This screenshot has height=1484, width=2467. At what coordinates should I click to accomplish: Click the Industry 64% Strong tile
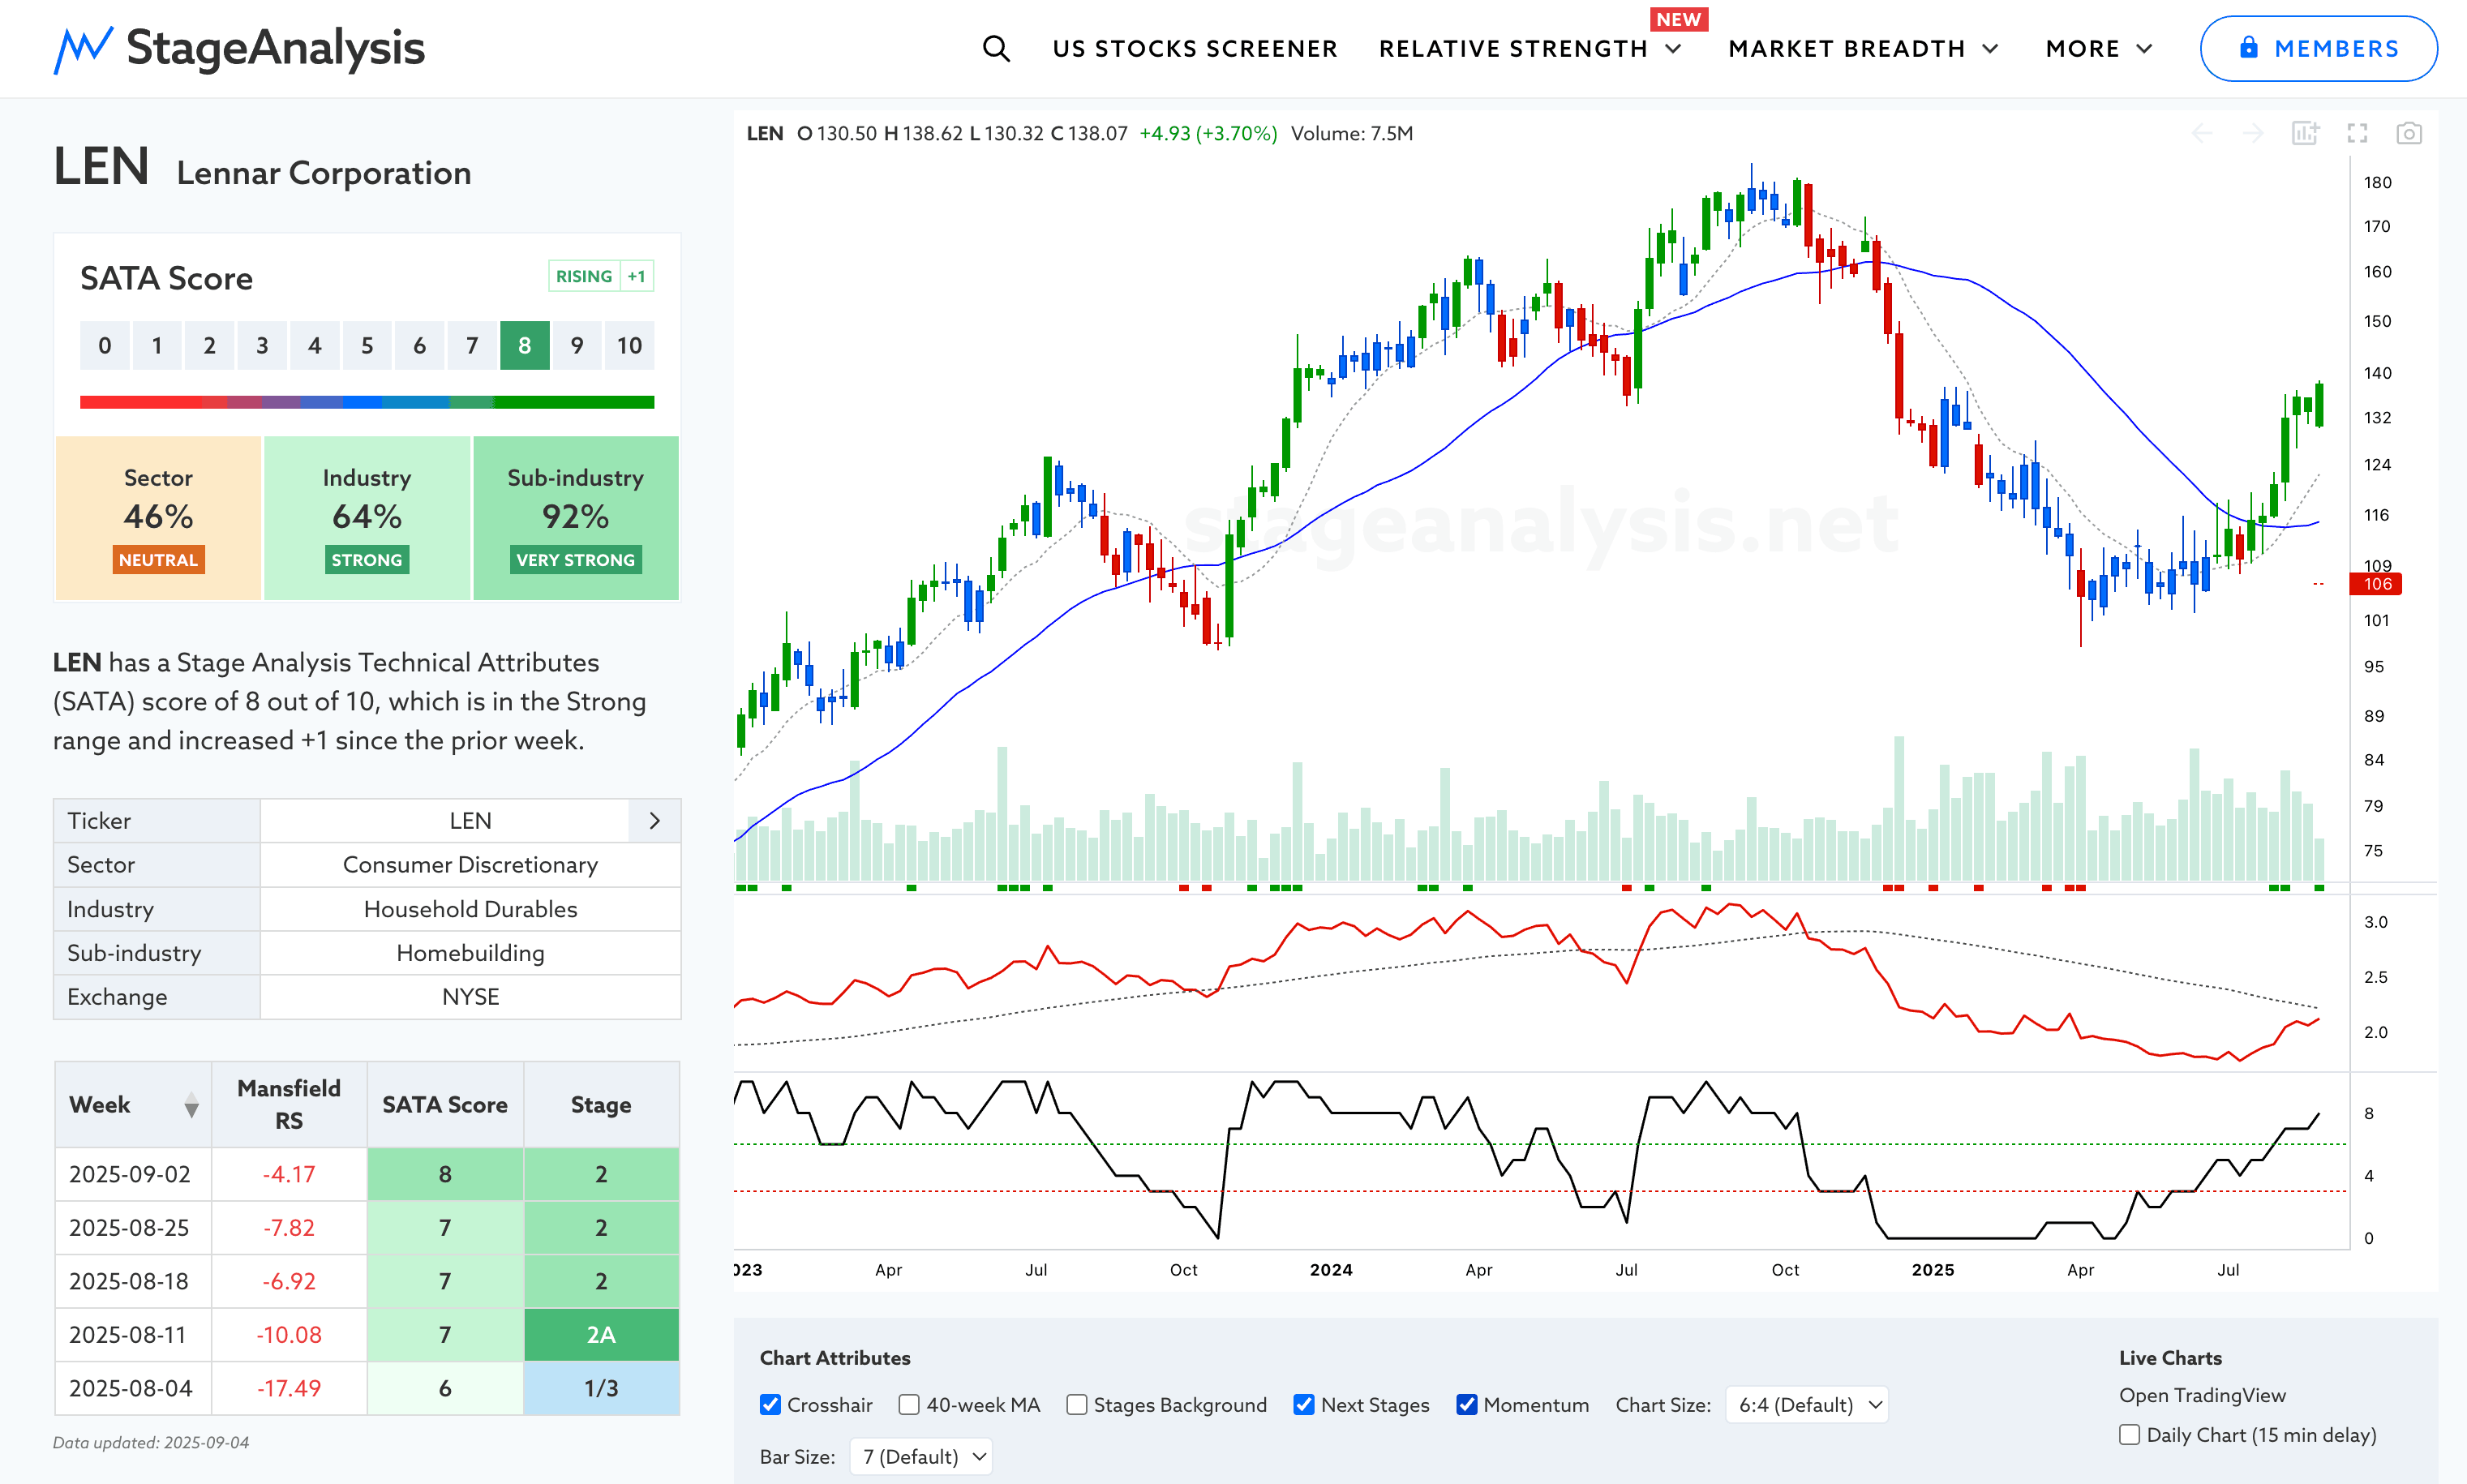[367, 518]
